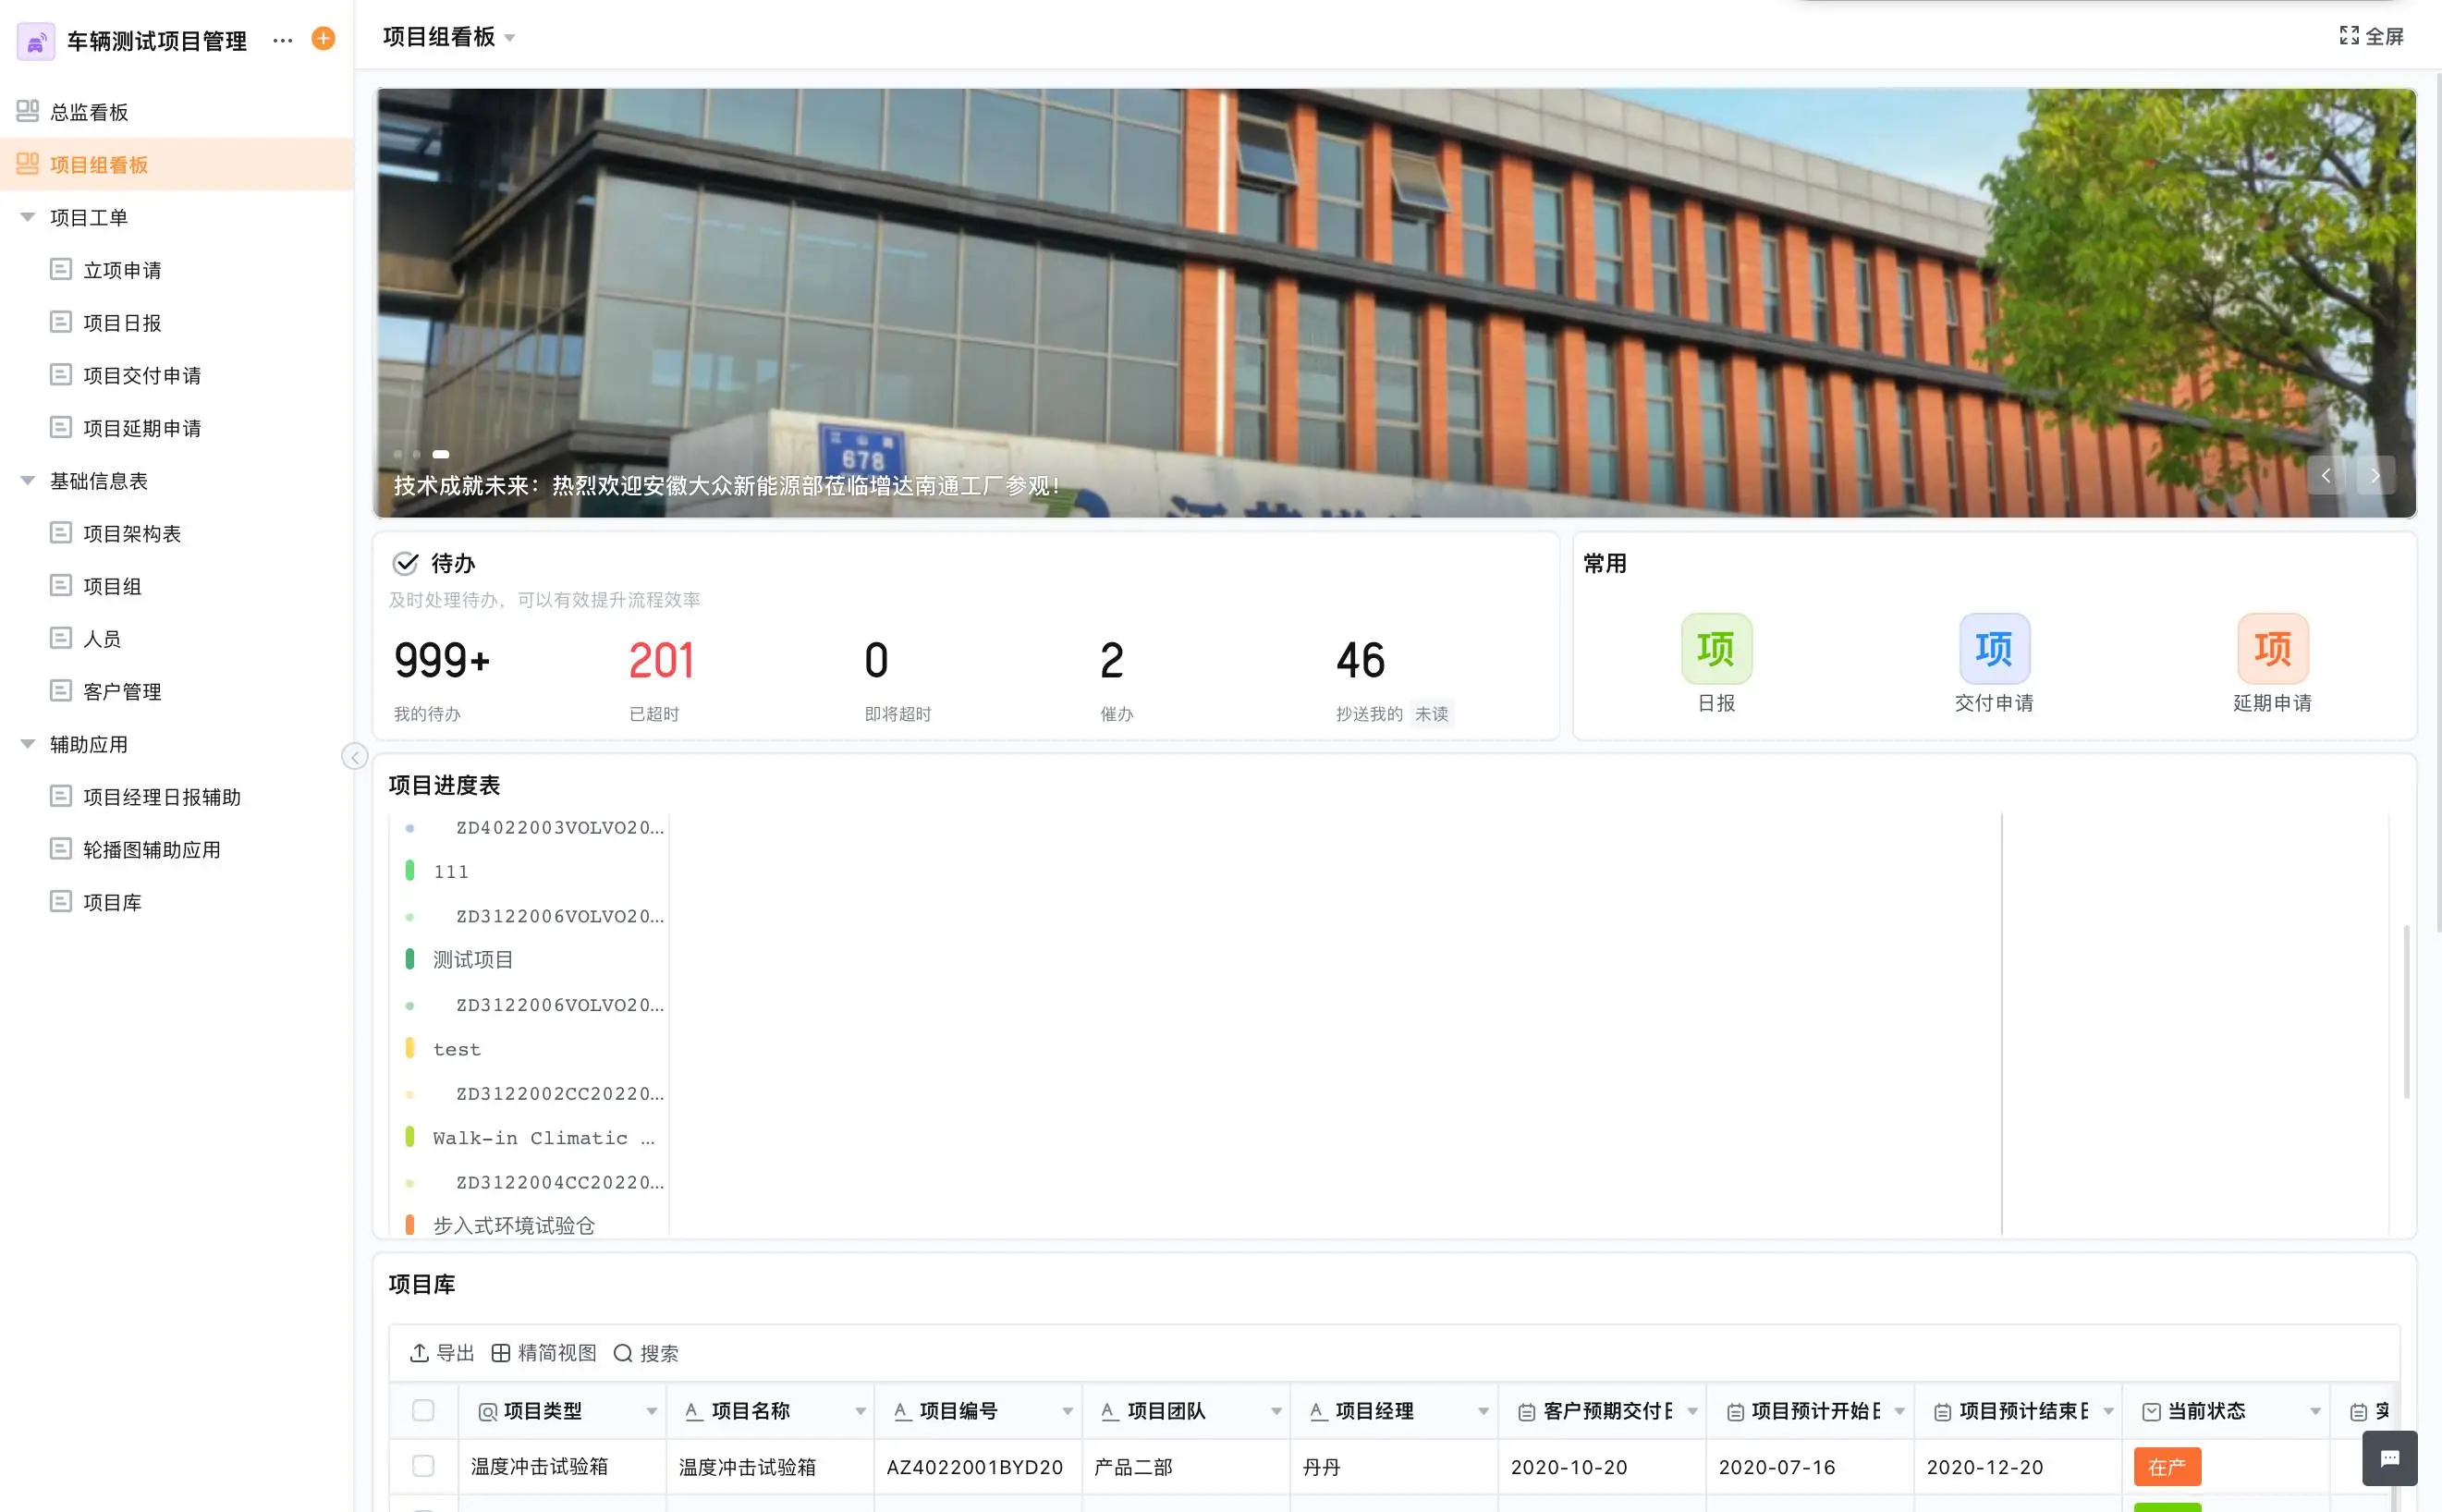Enter 全屏 fullscreen mode
This screenshot has height=1512, width=2442.
point(2371,36)
